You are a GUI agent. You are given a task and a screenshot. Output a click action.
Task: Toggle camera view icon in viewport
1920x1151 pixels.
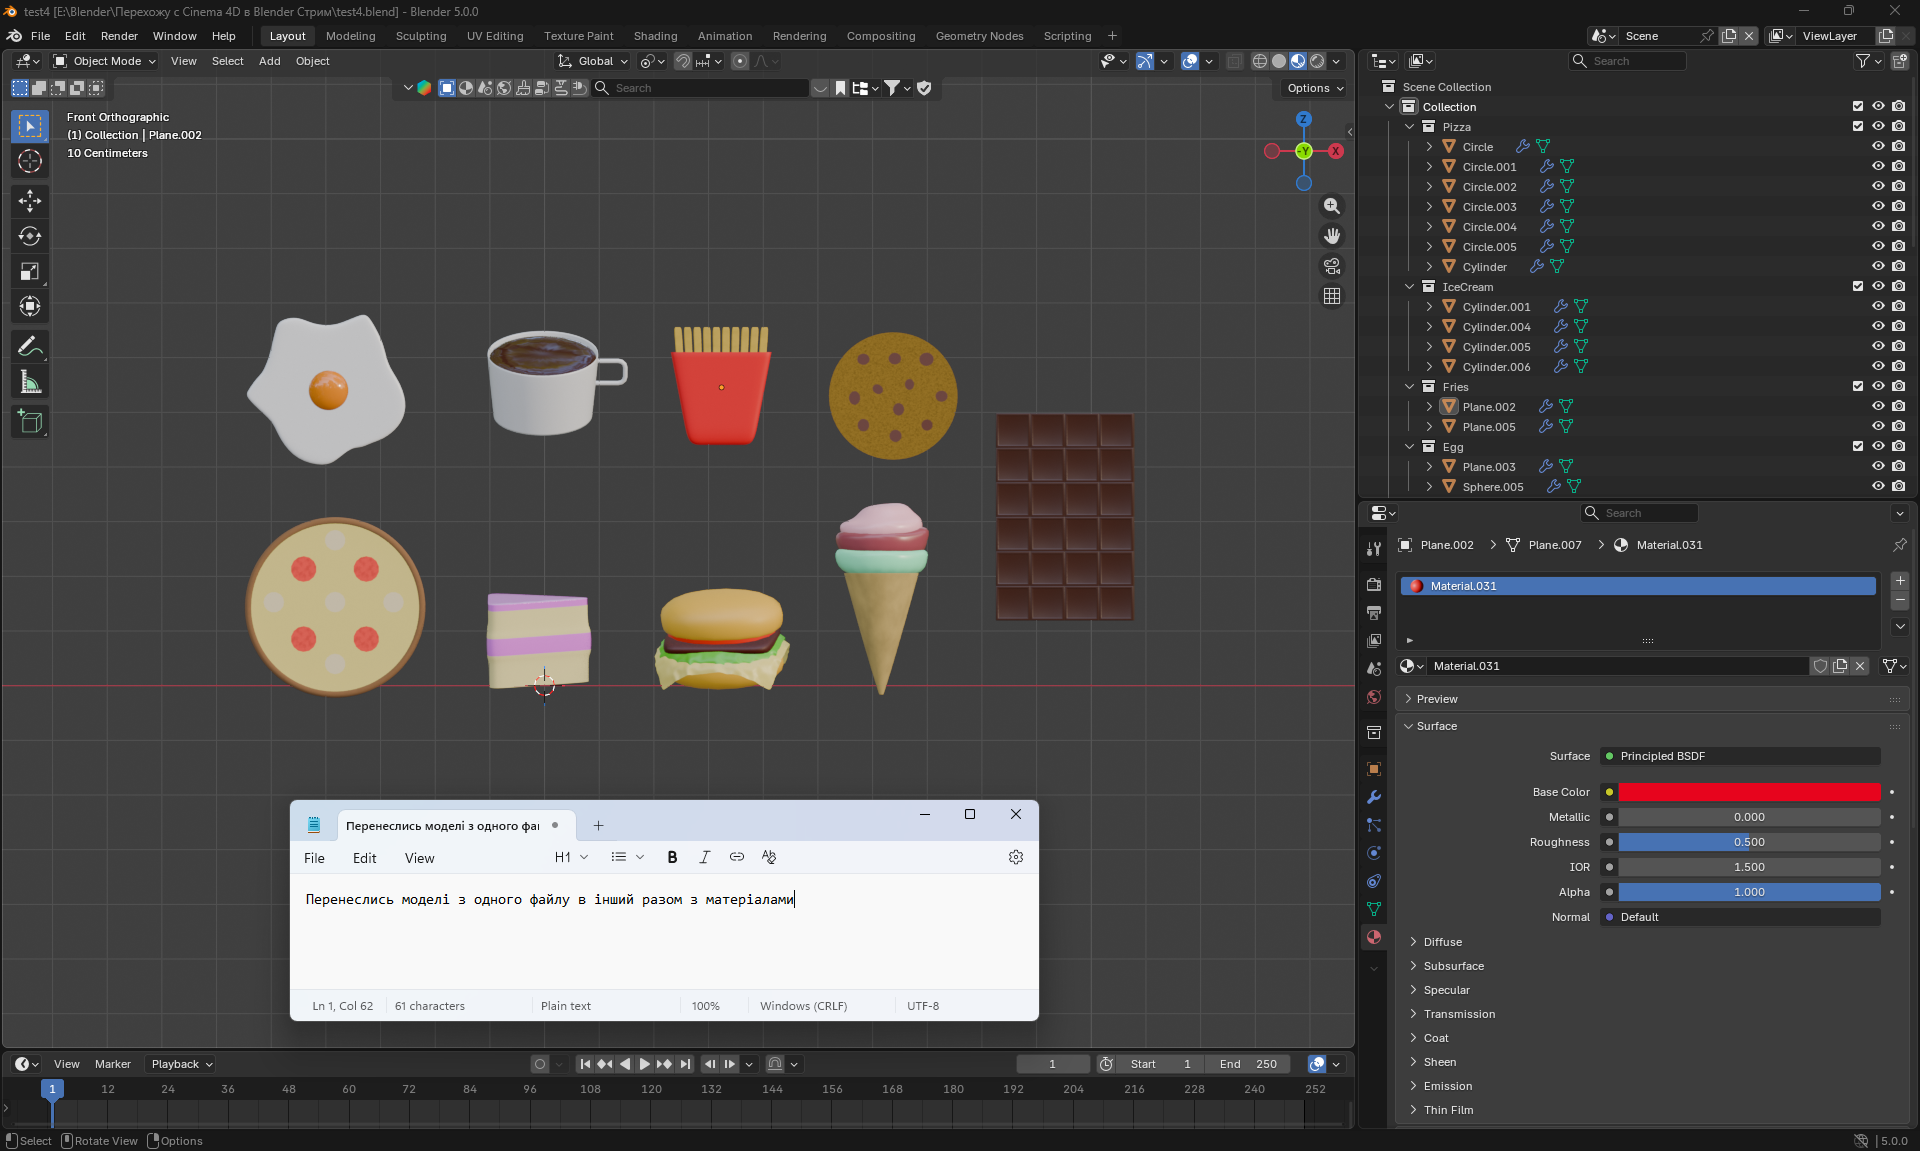(1331, 266)
